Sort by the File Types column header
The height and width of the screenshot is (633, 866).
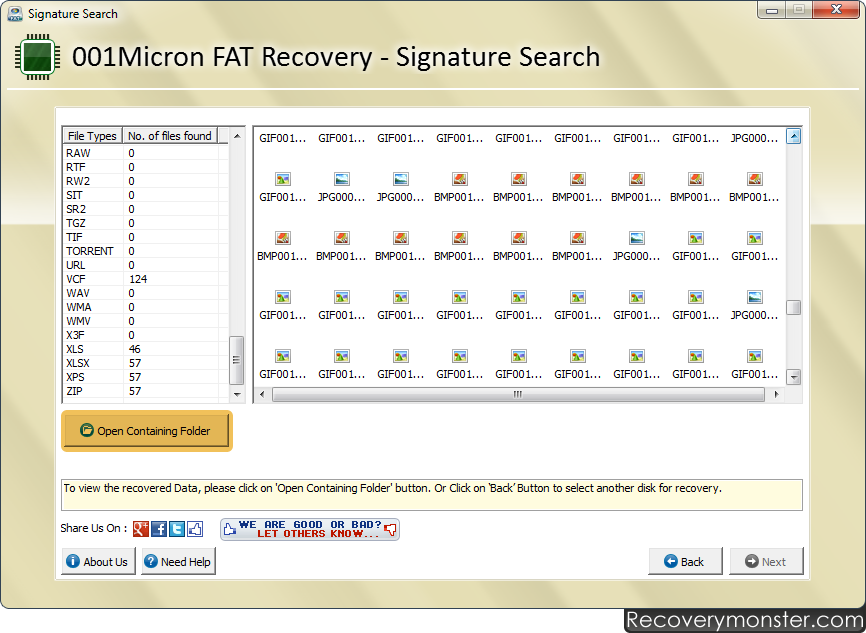(x=92, y=136)
